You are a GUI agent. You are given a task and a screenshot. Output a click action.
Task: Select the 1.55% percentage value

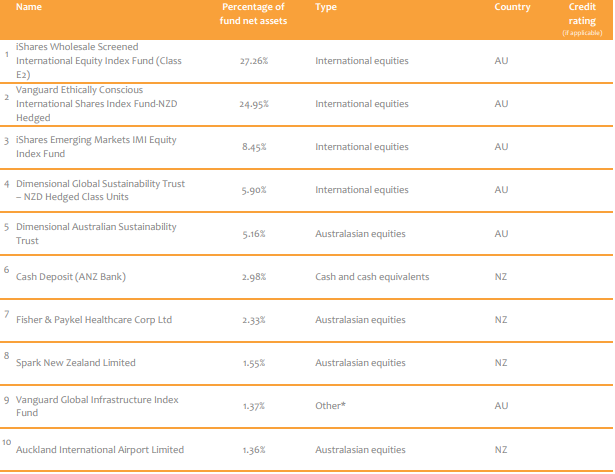(254, 363)
